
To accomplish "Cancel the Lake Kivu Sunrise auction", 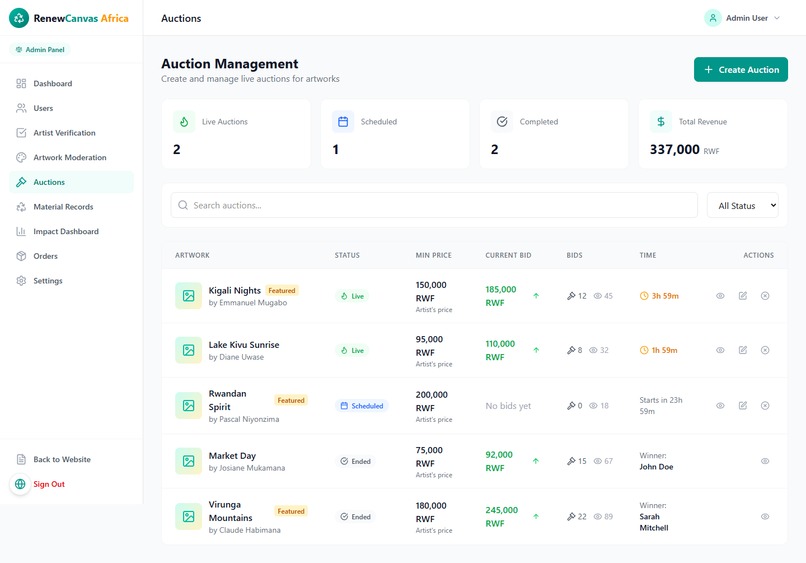I will [765, 350].
